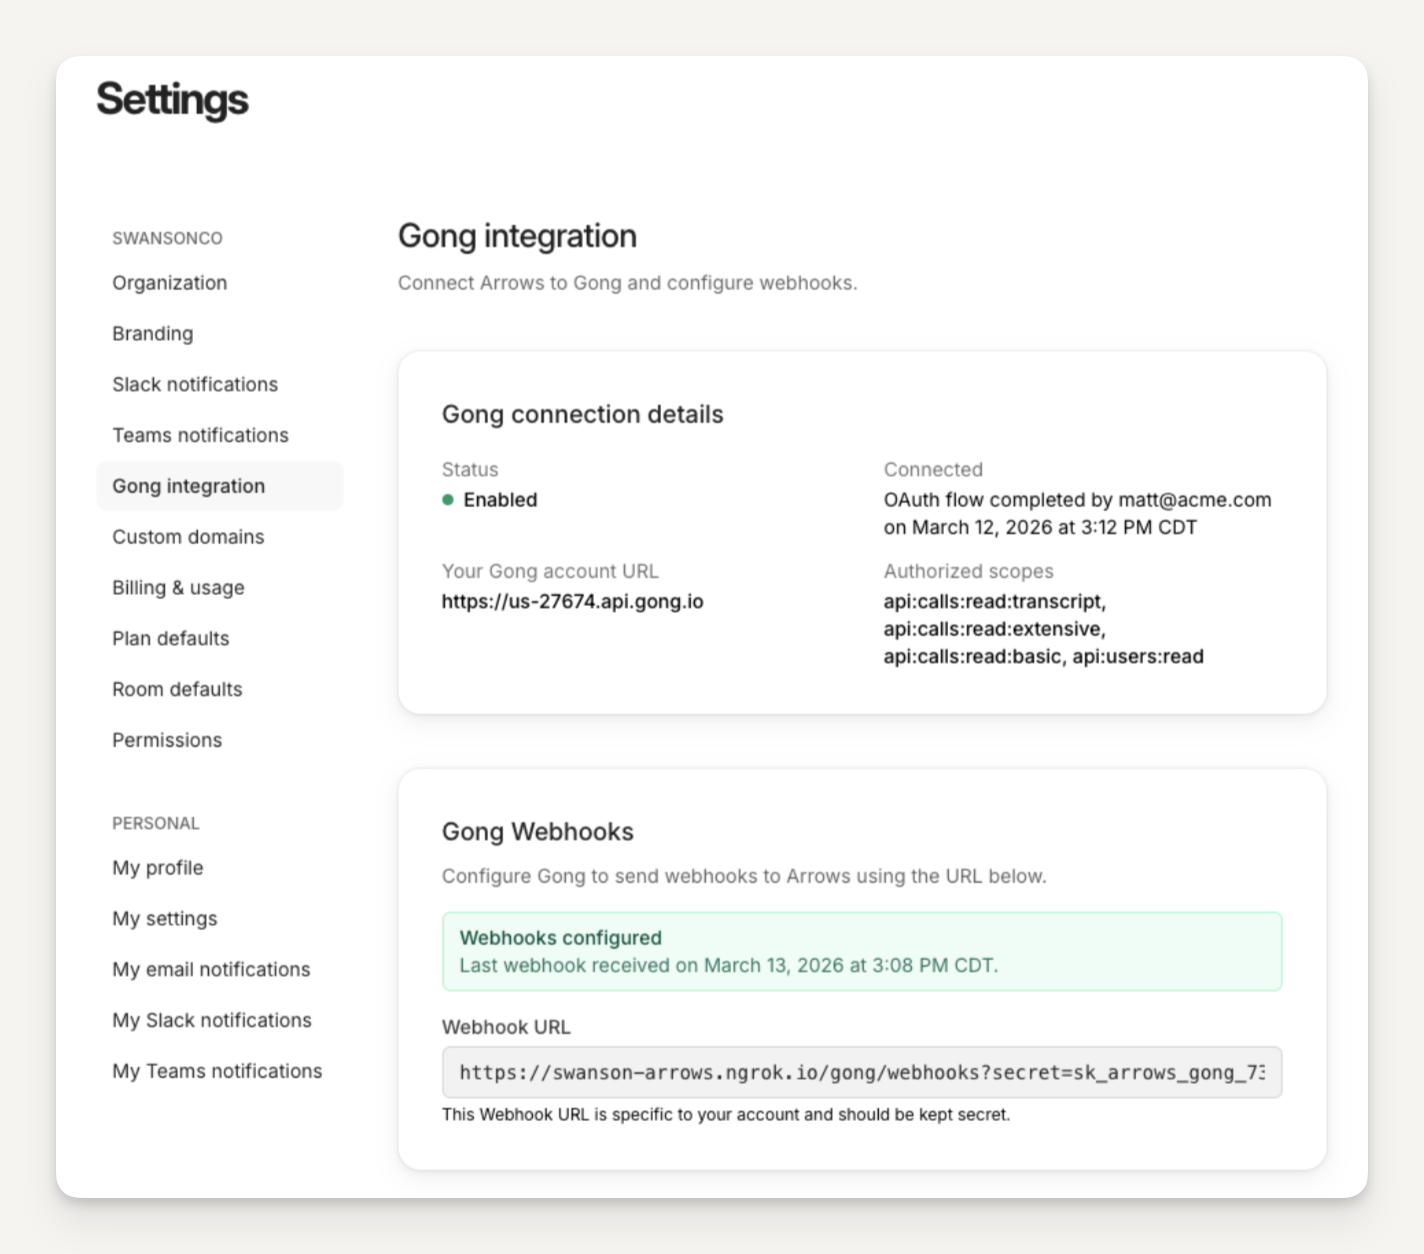Open My Teams notifications
Image resolution: width=1424 pixels, height=1254 pixels.
click(x=217, y=1072)
